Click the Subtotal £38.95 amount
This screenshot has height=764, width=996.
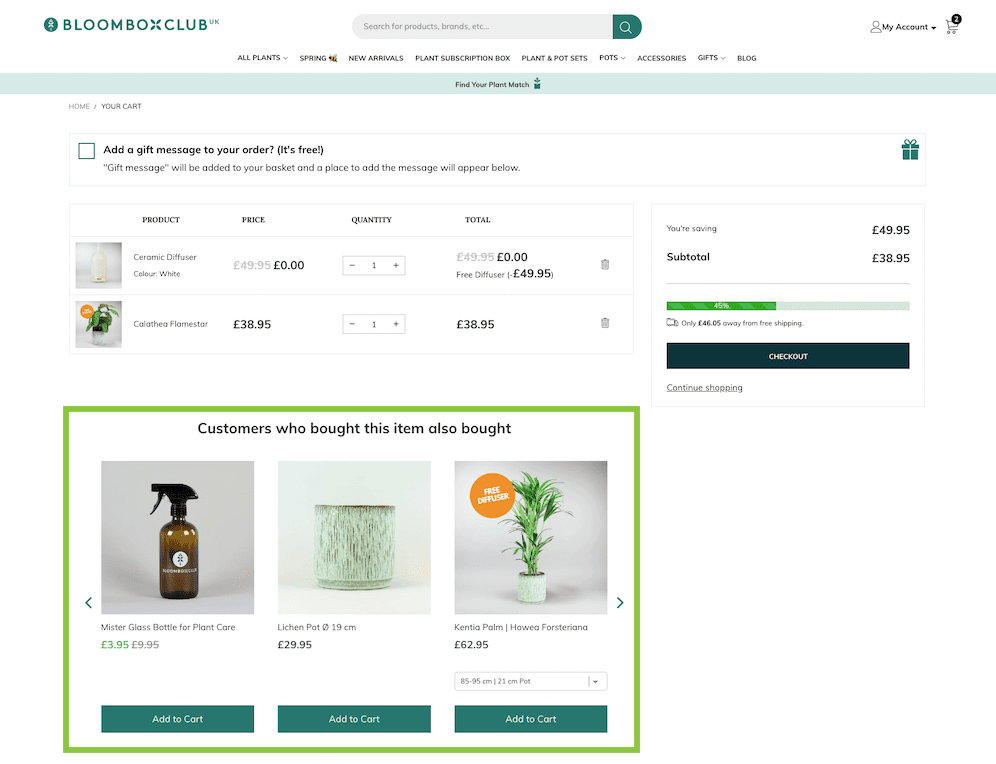891,258
